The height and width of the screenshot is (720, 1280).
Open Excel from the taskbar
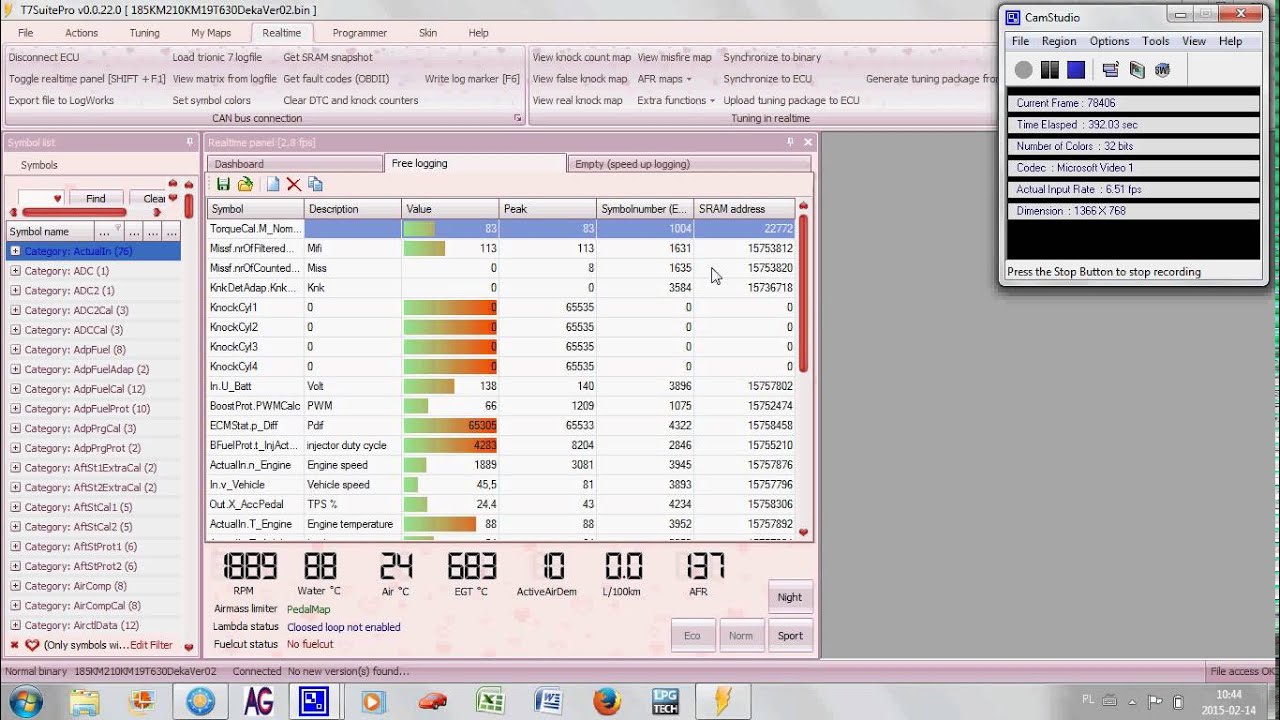[x=490, y=701]
